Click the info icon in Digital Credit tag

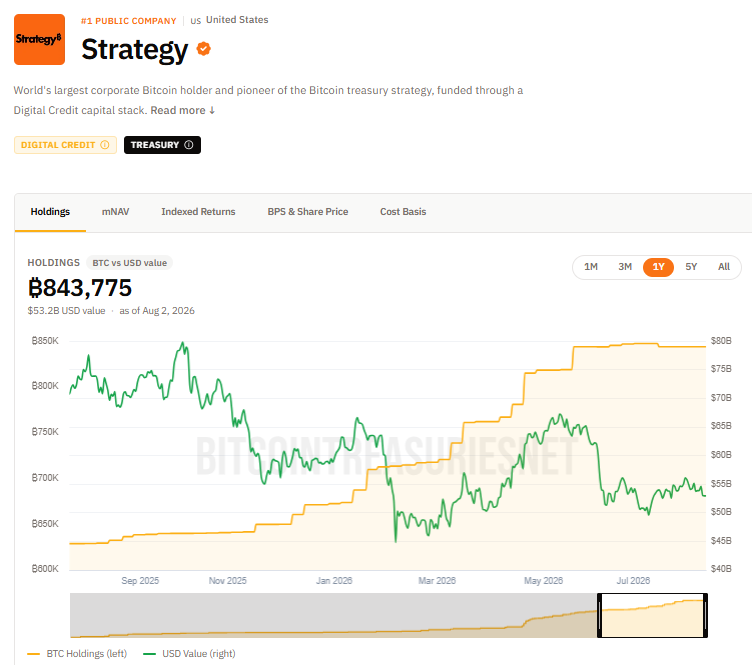pos(105,145)
